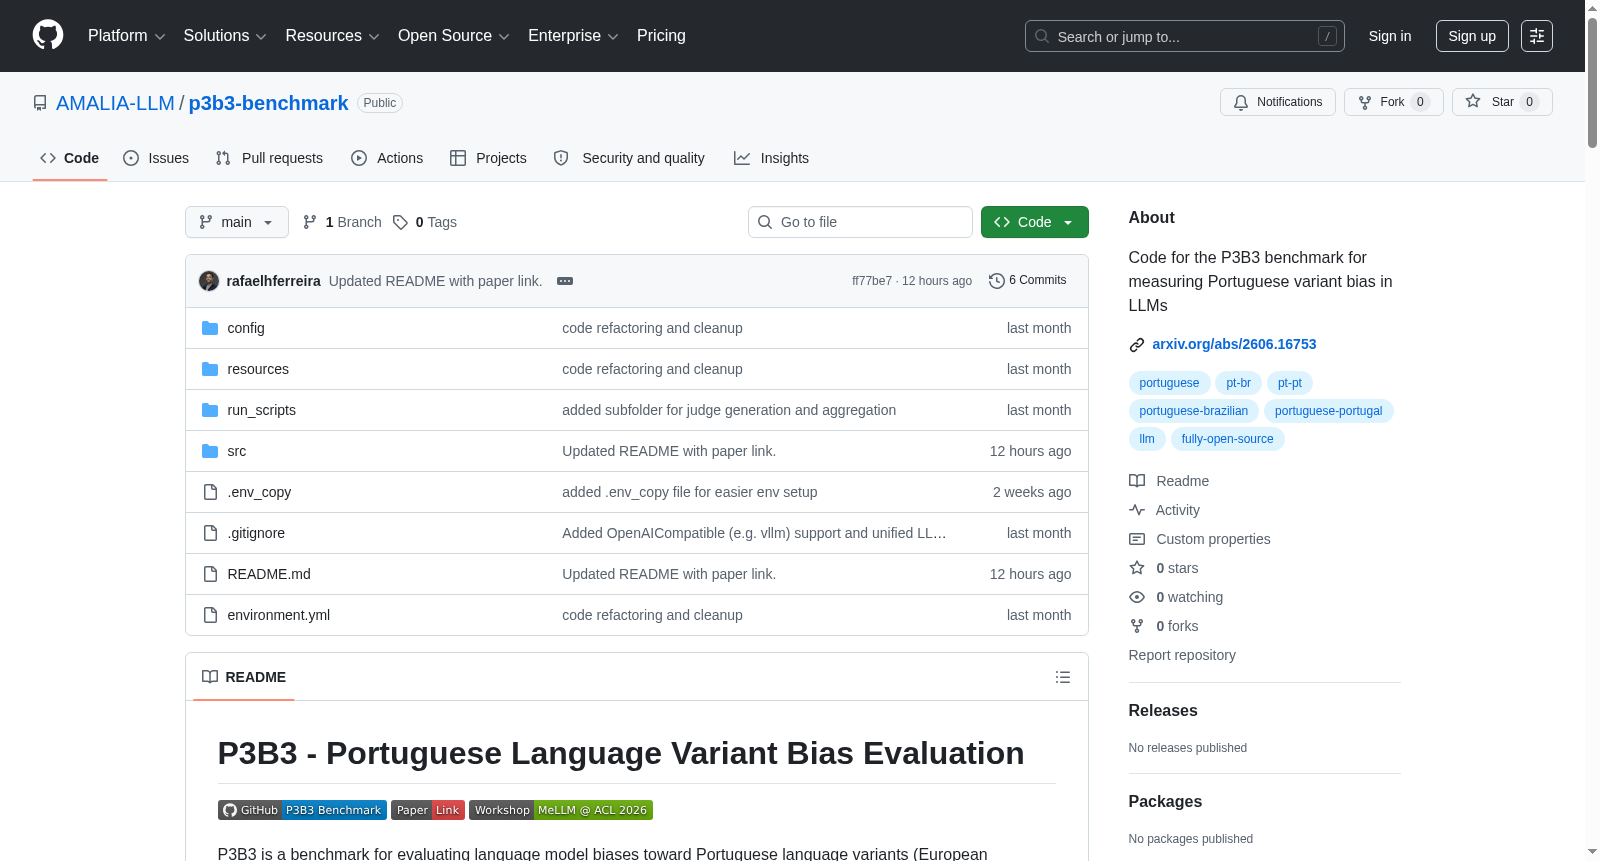Click the eye icon next to watching
The height and width of the screenshot is (861, 1600).
pos(1137,597)
